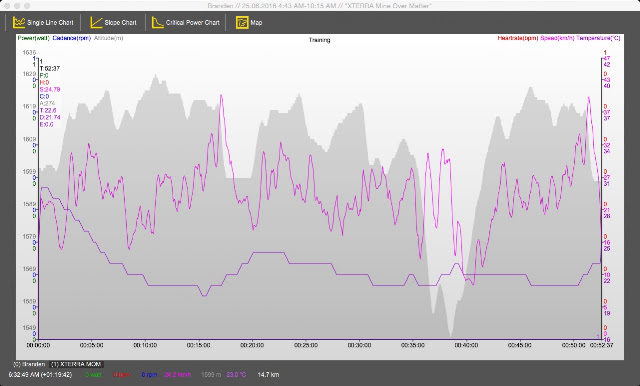Click the '1549' altitude axis label

[x=29, y=328]
